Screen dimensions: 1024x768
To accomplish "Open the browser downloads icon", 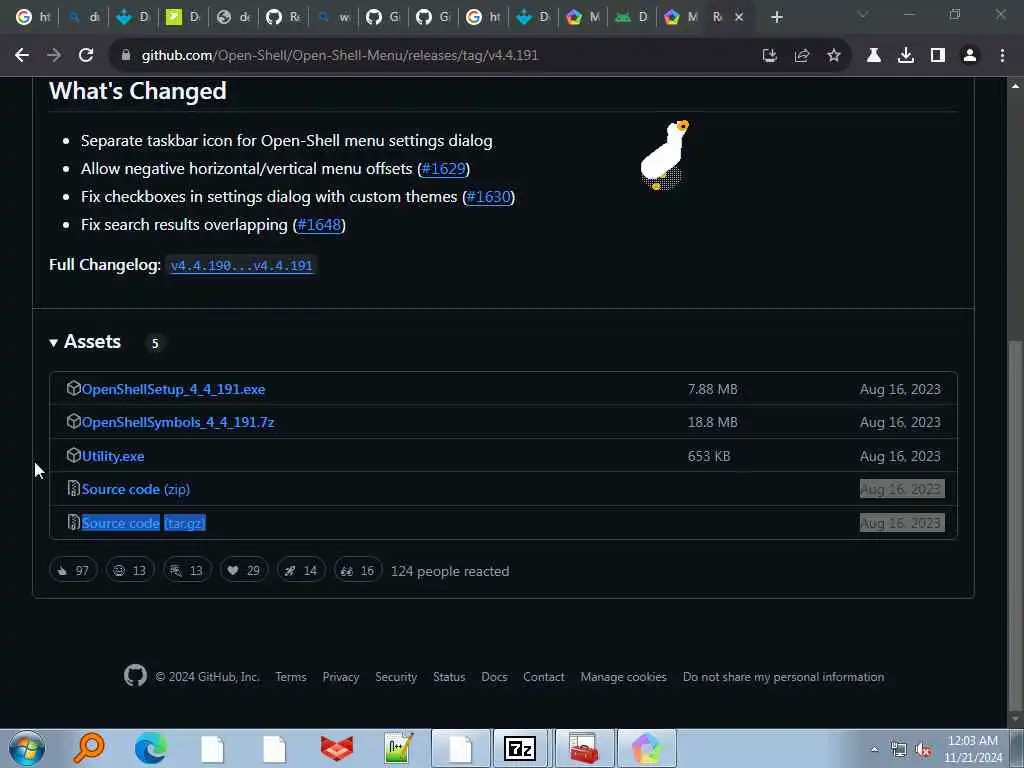I will pos(906,56).
